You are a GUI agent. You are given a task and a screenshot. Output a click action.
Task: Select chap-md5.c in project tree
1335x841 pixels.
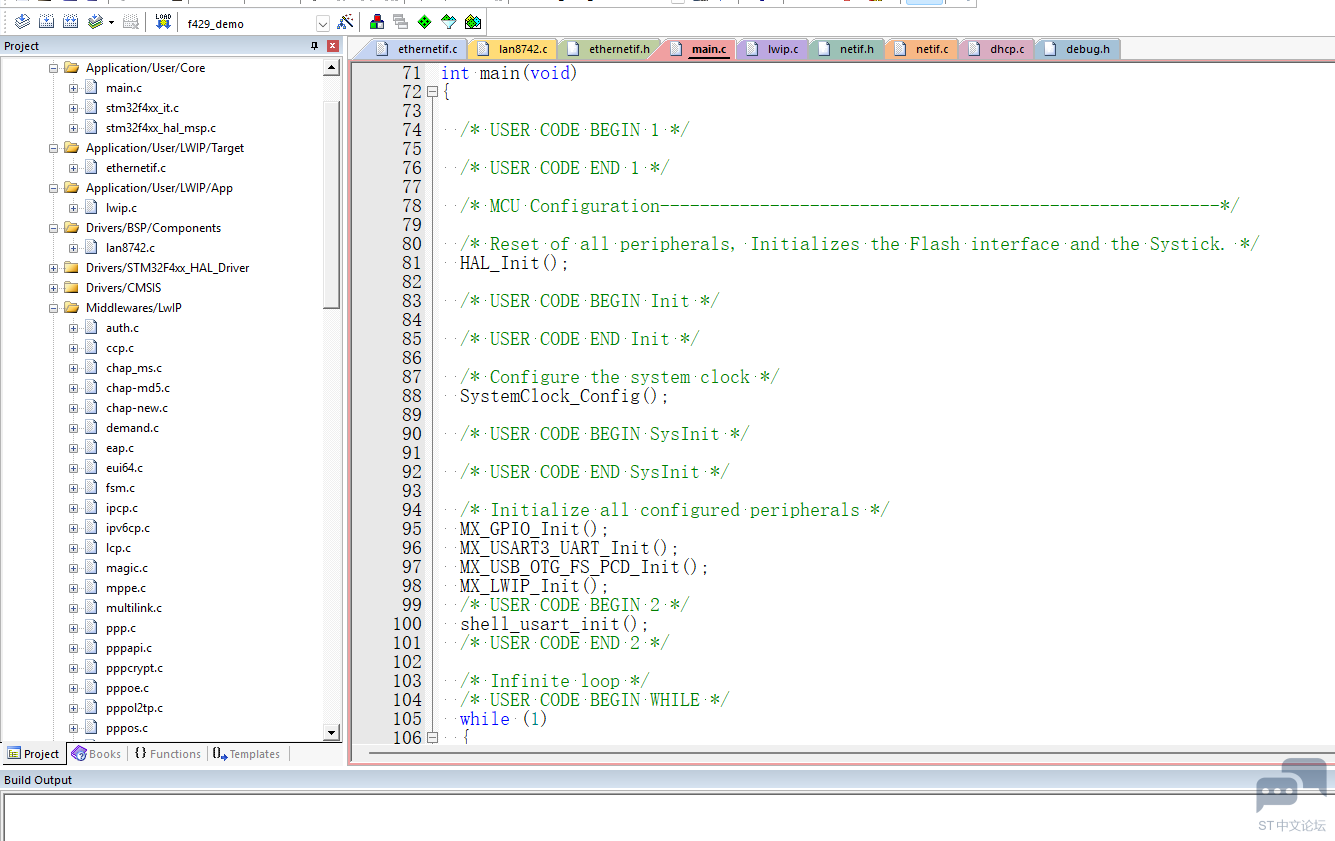click(138, 388)
